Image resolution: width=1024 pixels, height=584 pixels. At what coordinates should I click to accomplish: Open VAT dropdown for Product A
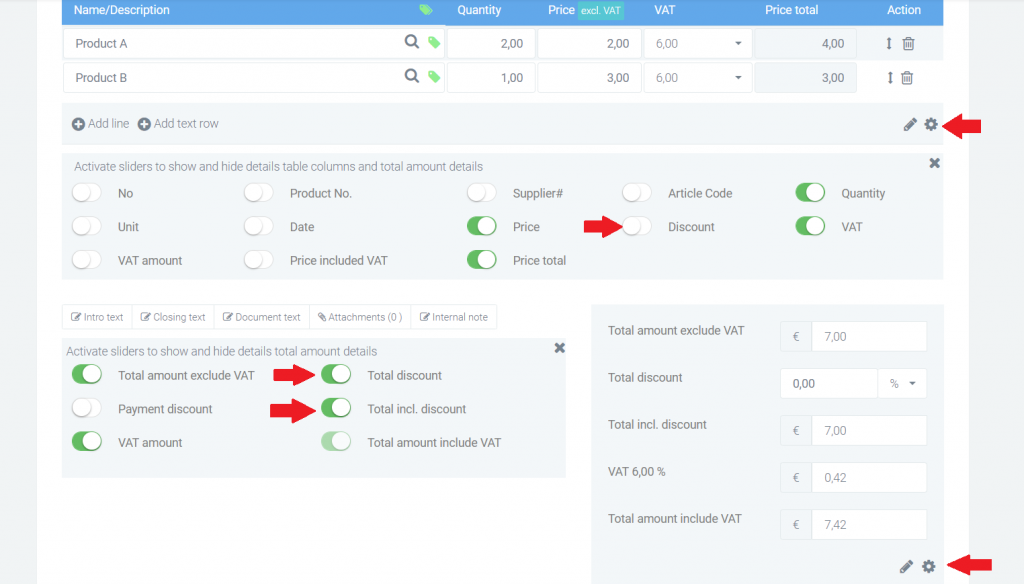coord(697,44)
